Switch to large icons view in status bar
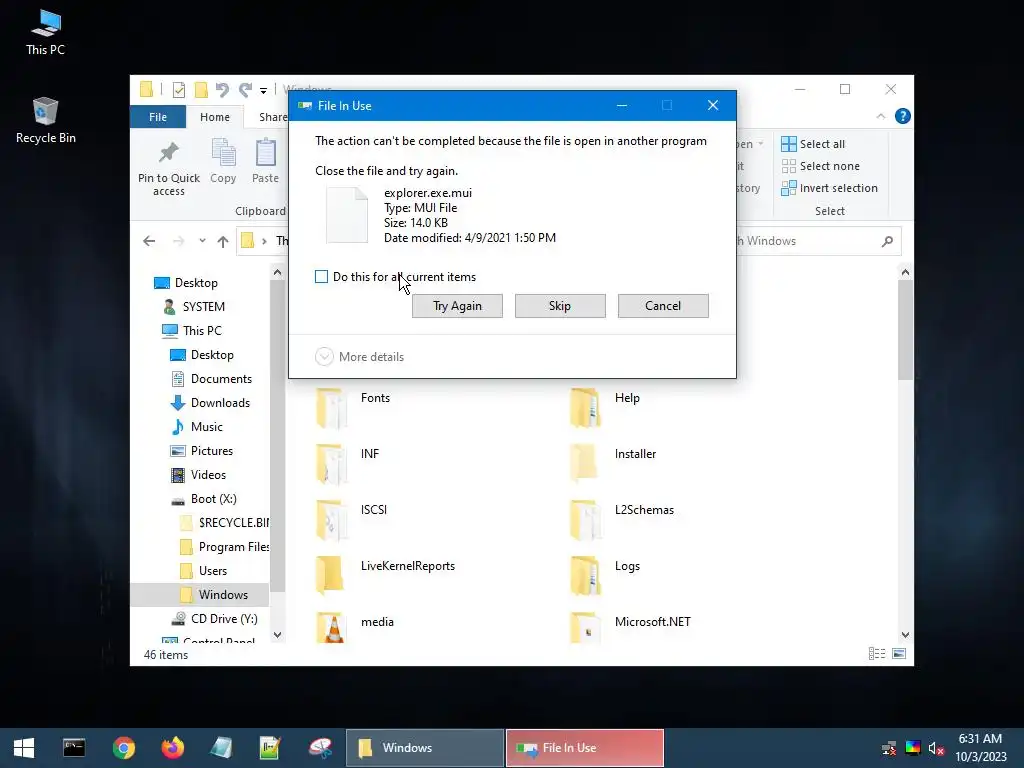Viewport: 1024px width, 768px height. pos(899,654)
